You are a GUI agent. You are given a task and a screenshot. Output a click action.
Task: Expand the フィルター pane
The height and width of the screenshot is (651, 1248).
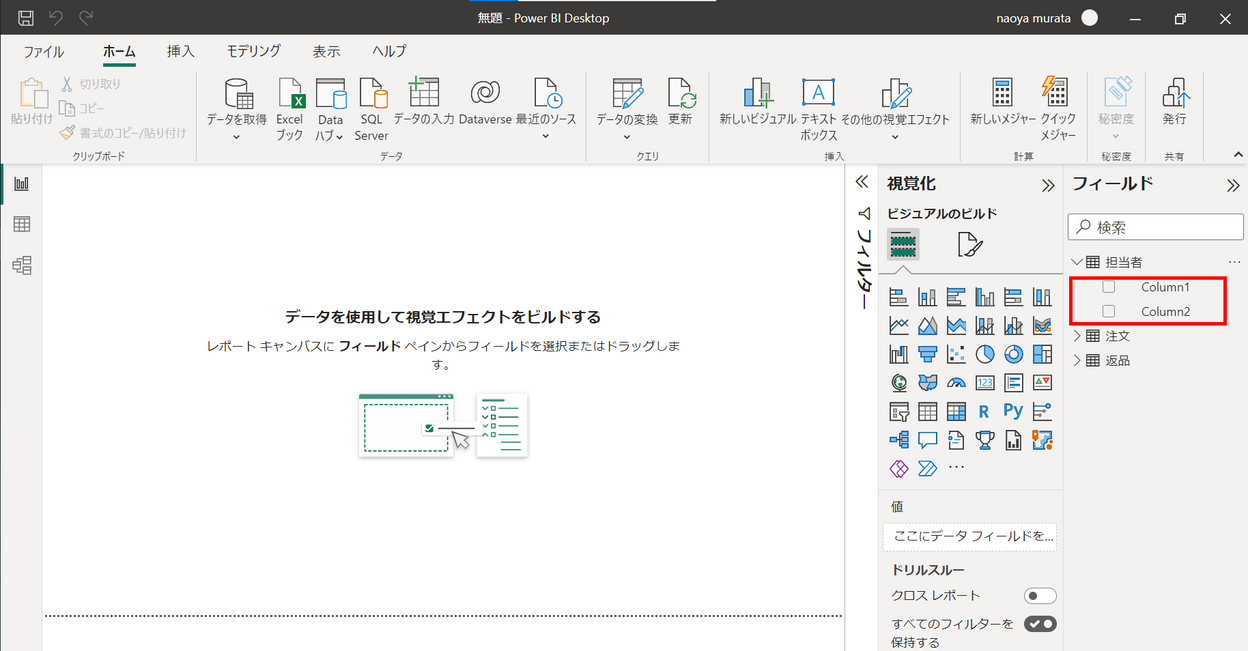pyautogui.click(x=862, y=183)
